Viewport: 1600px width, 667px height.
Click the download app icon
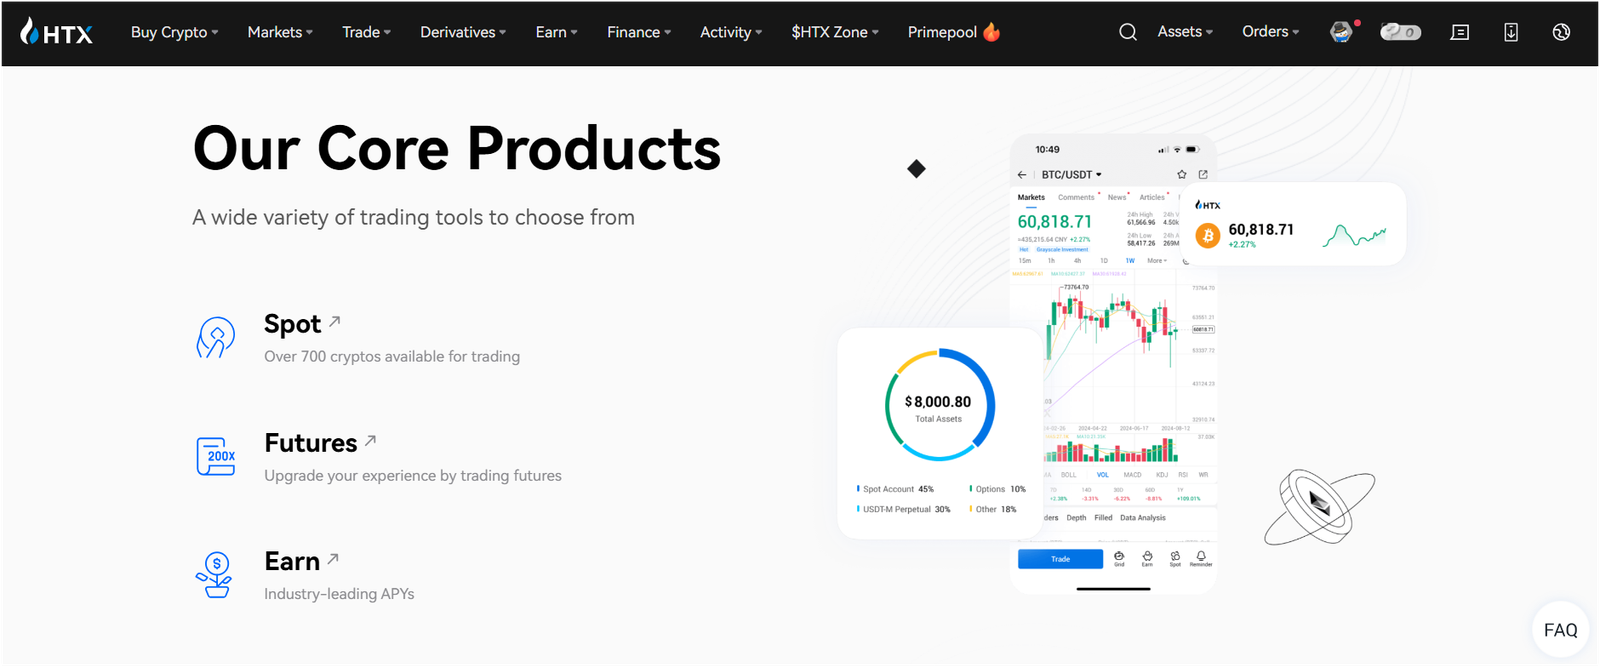1511,32
